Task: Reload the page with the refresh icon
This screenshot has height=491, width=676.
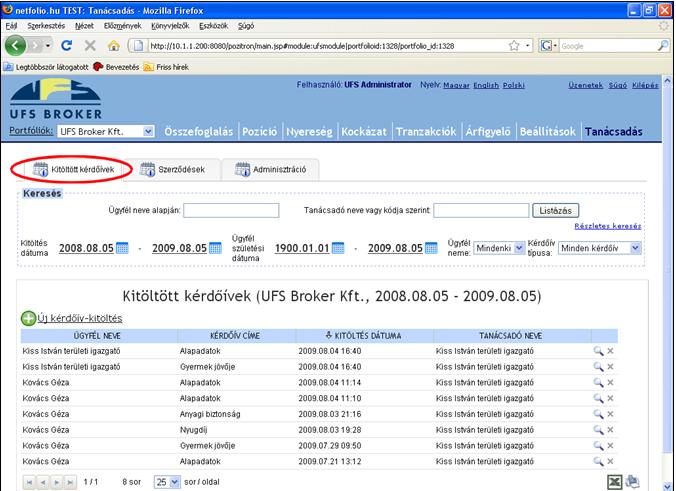Action: click(66, 45)
